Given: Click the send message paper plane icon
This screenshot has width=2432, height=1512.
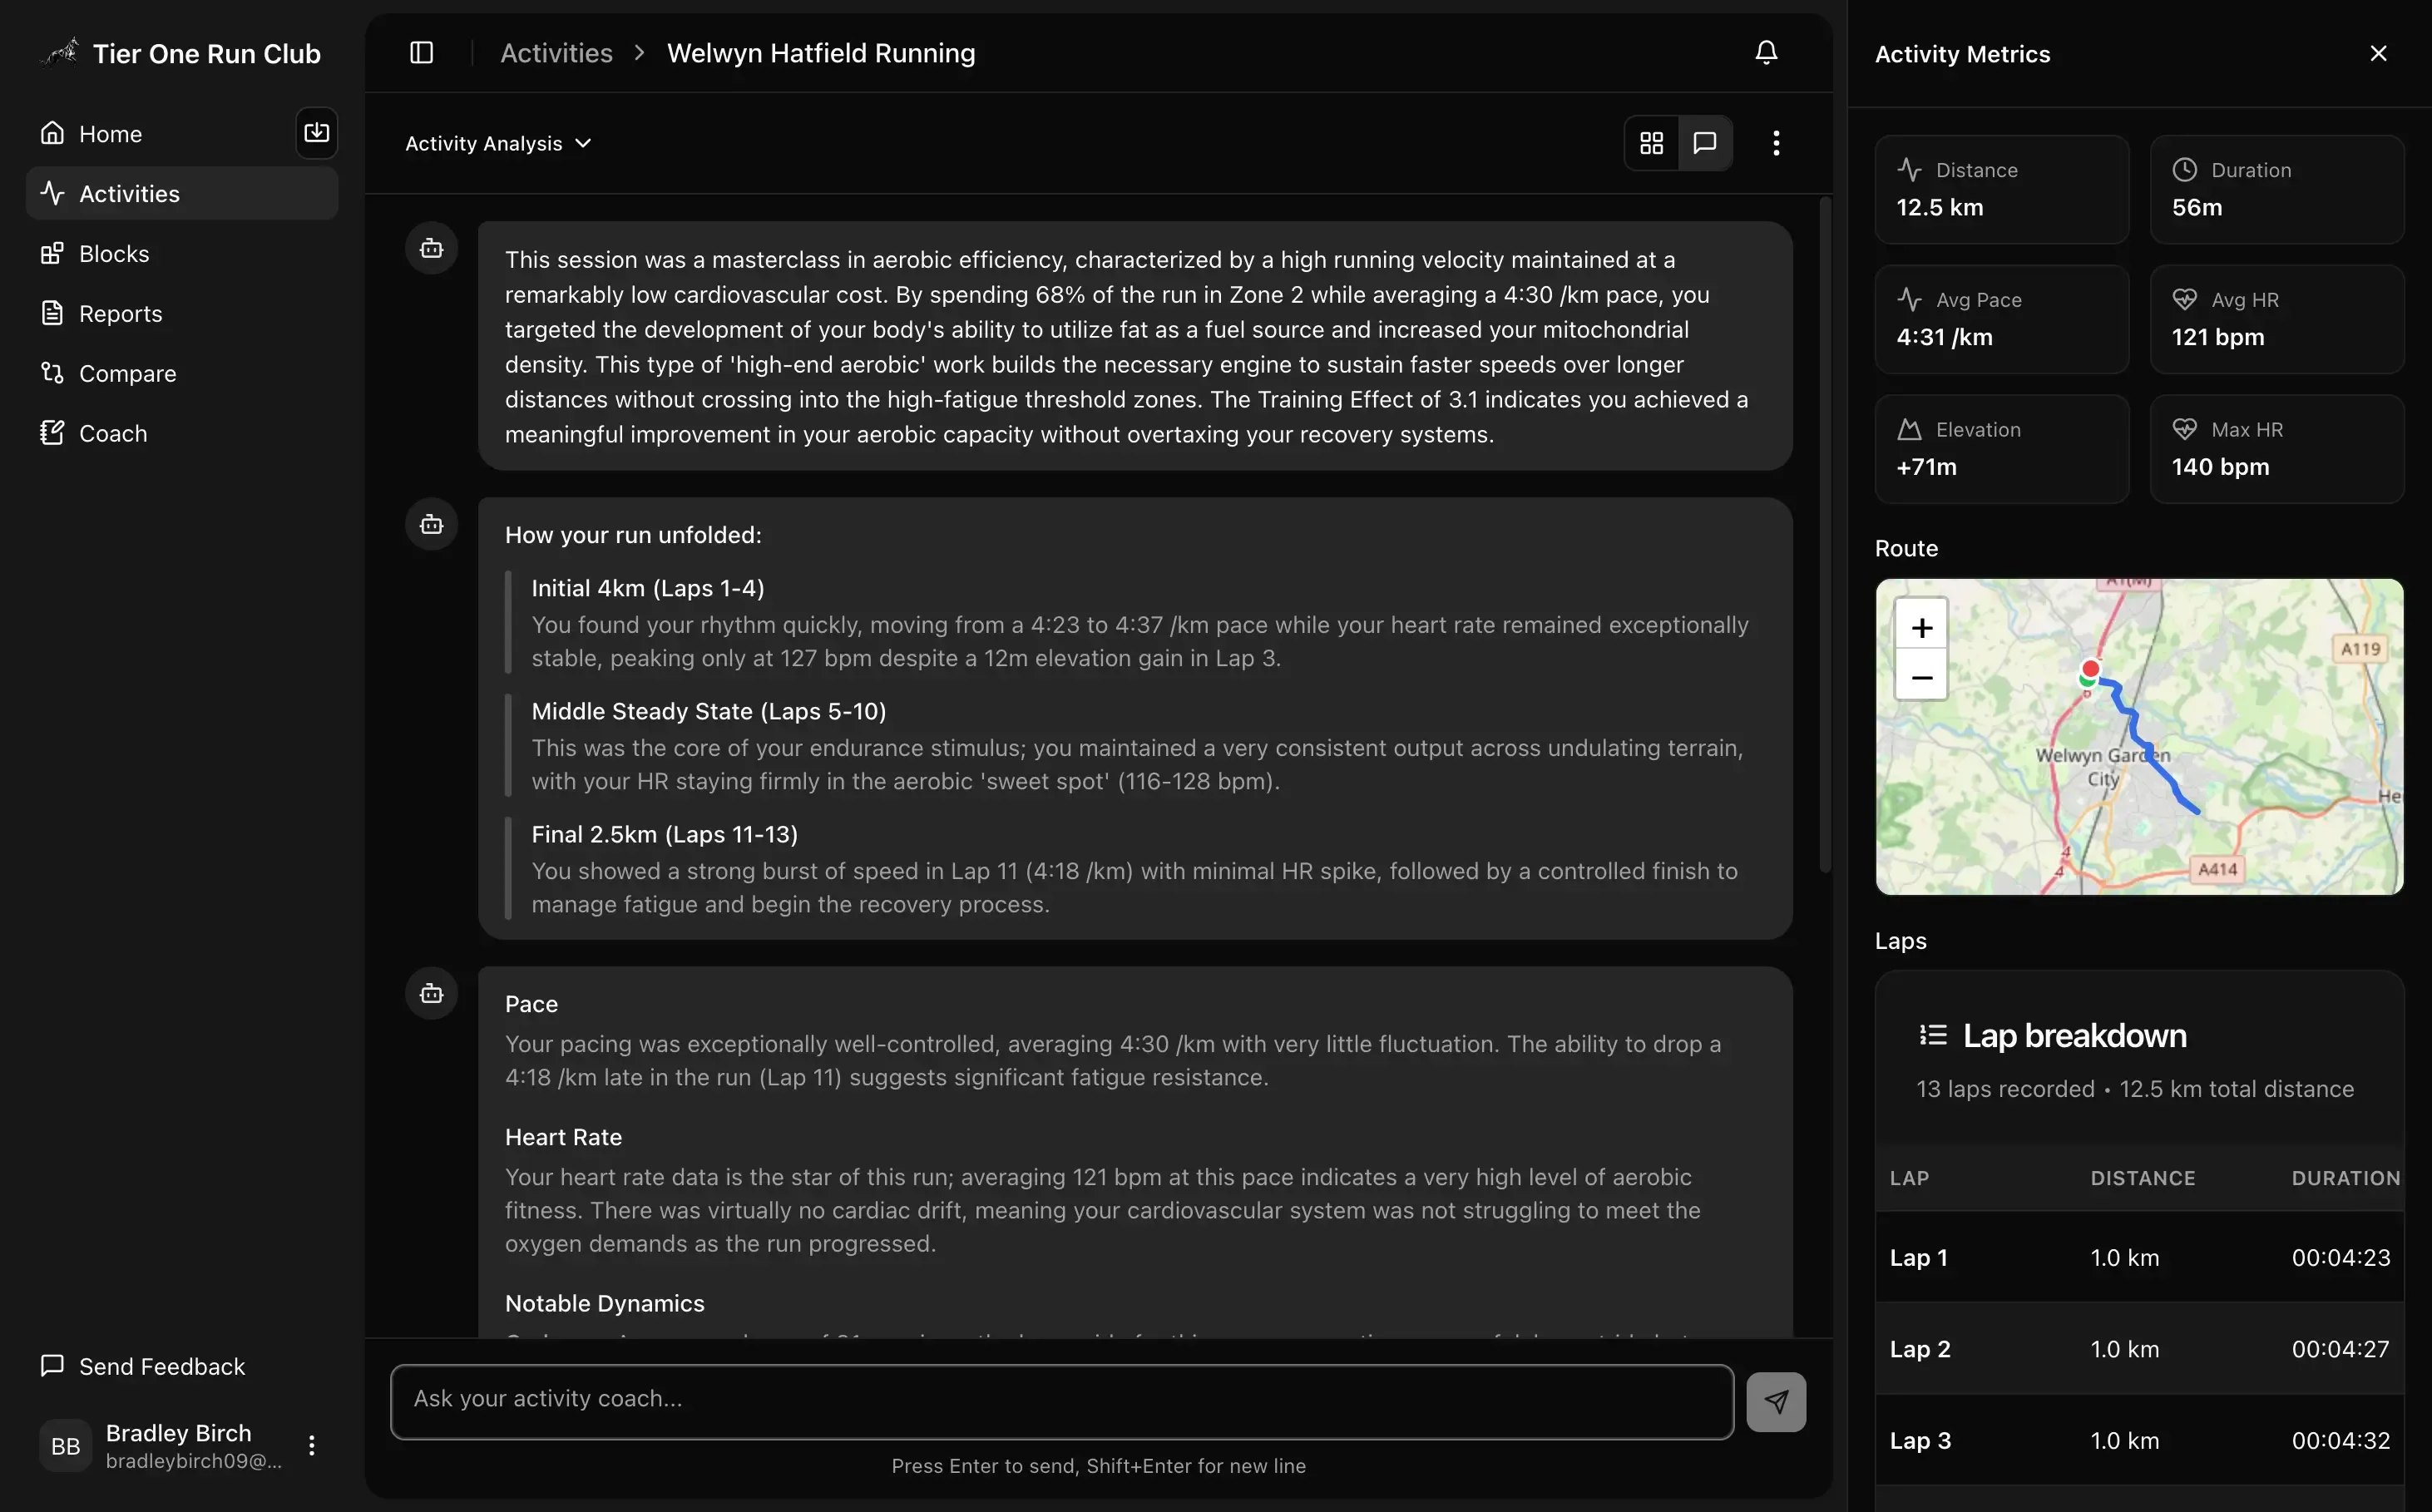Looking at the screenshot, I should [1775, 1401].
